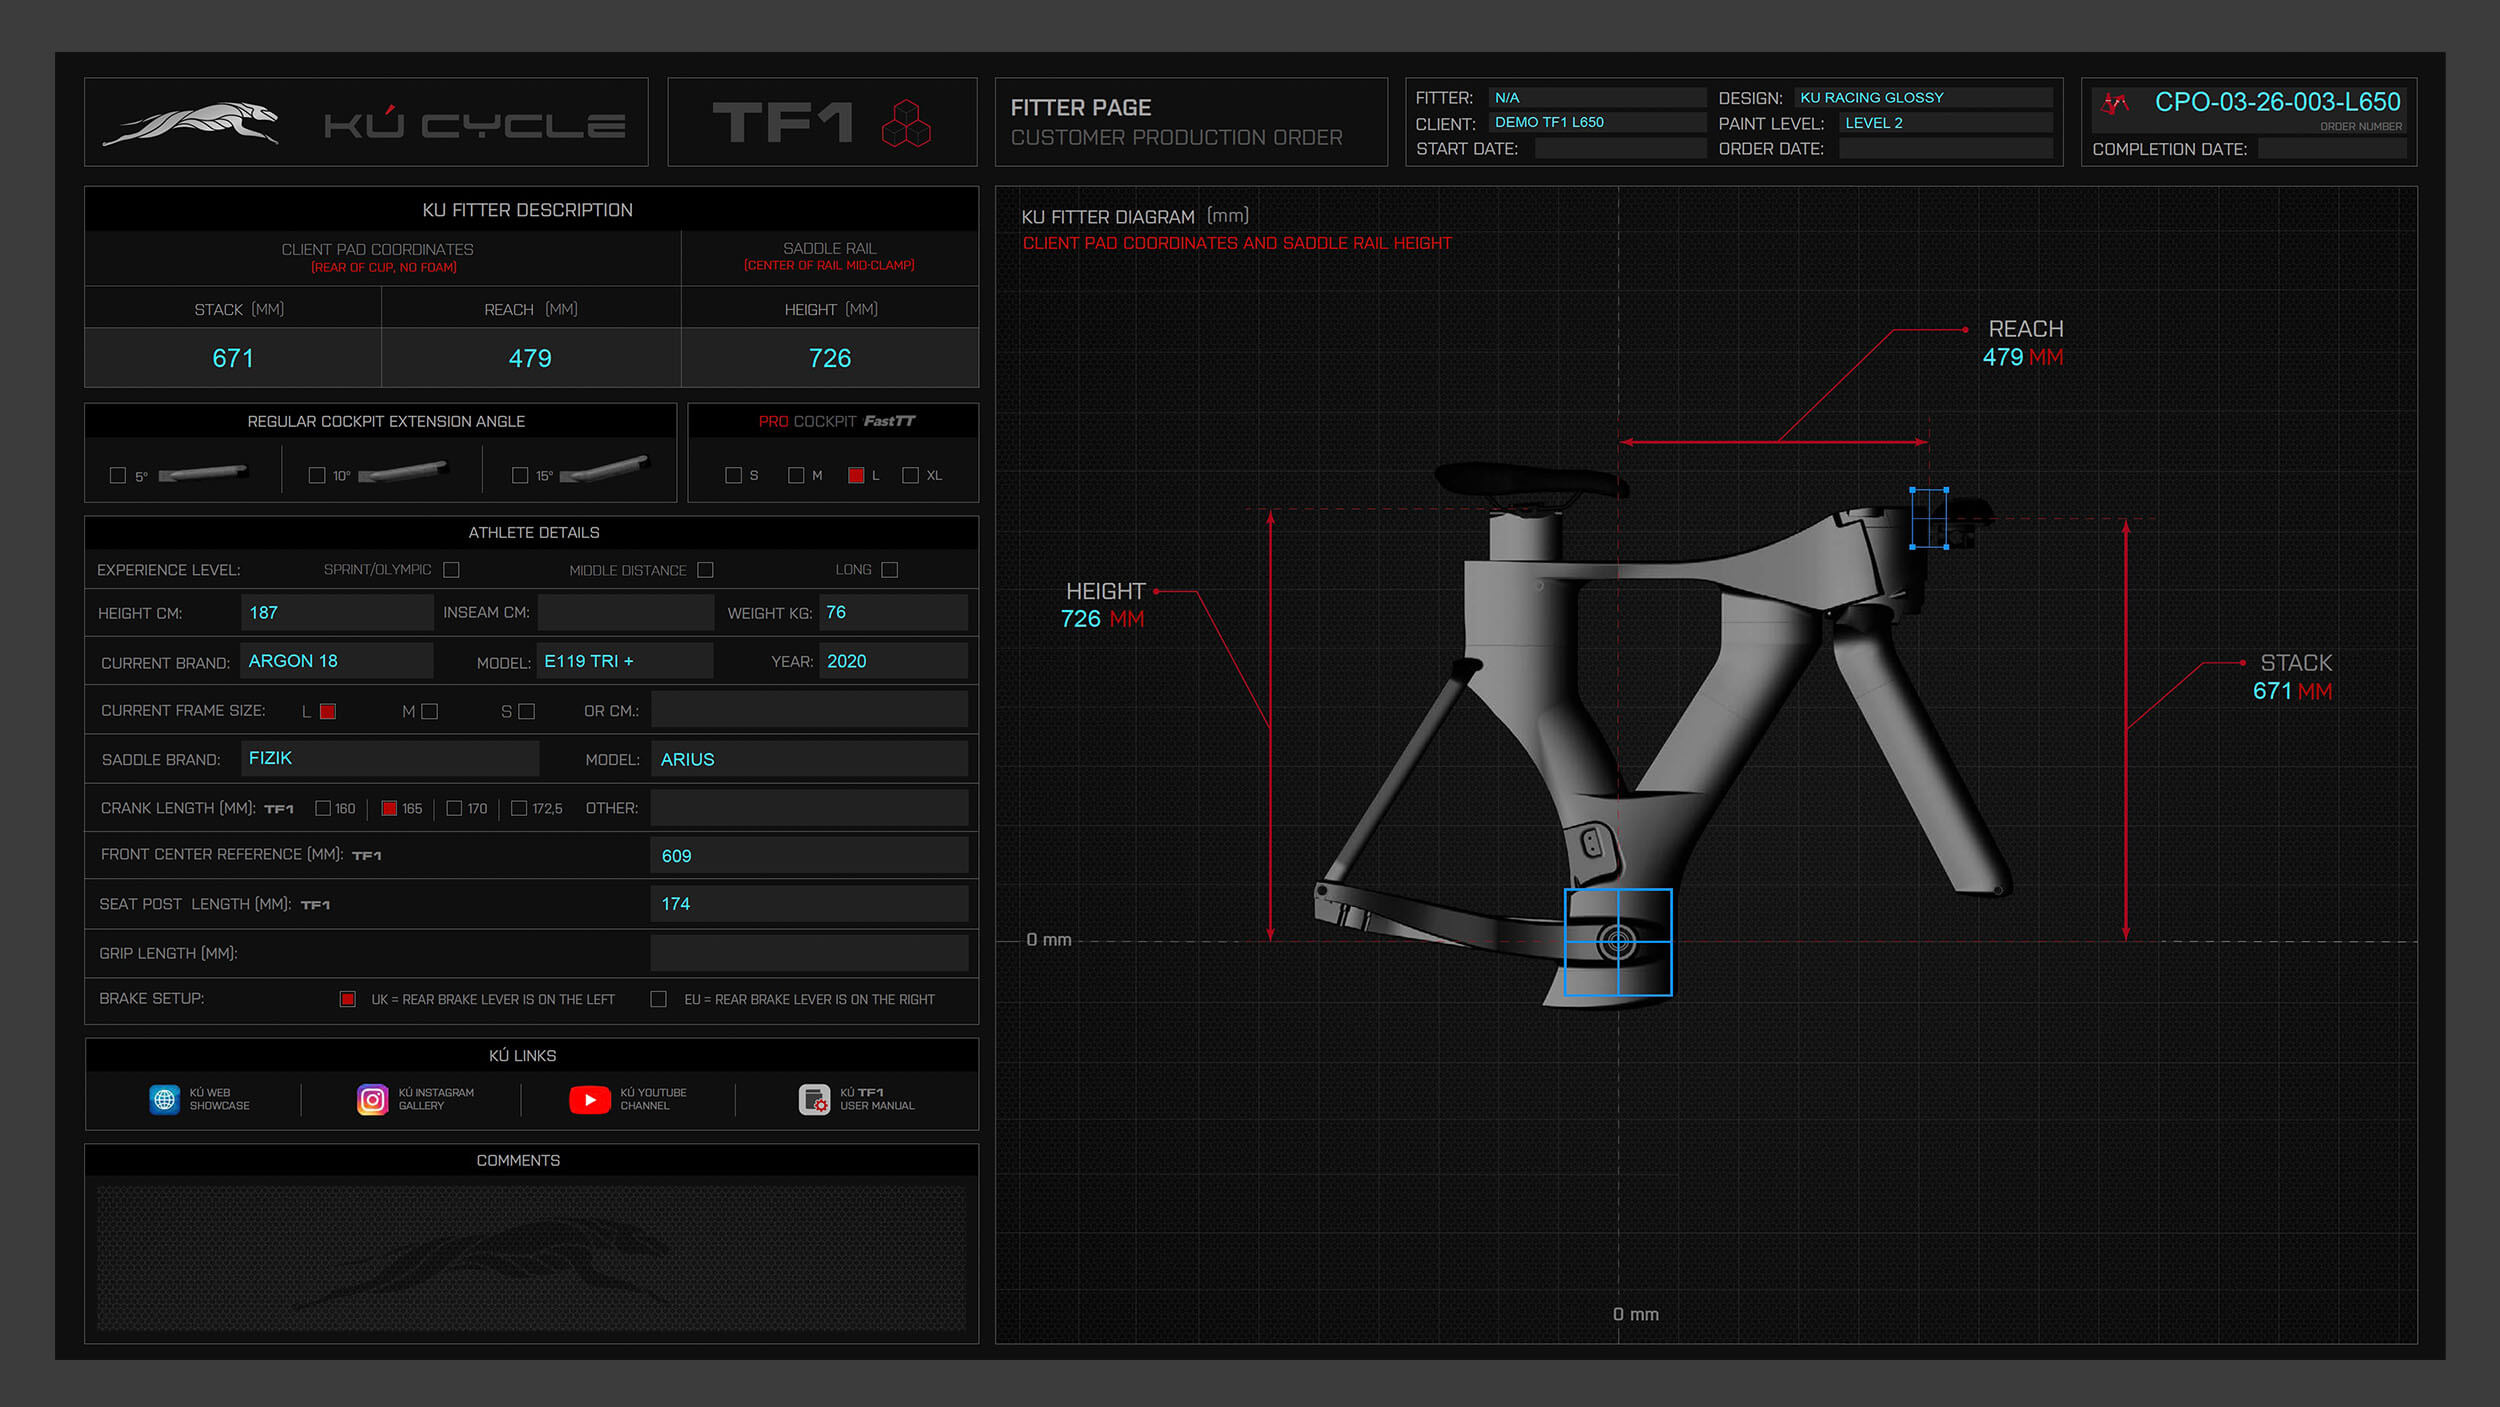This screenshot has height=1407, width=2500.
Task: Click the Reach value 479 in the table
Action: click(530, 358)
